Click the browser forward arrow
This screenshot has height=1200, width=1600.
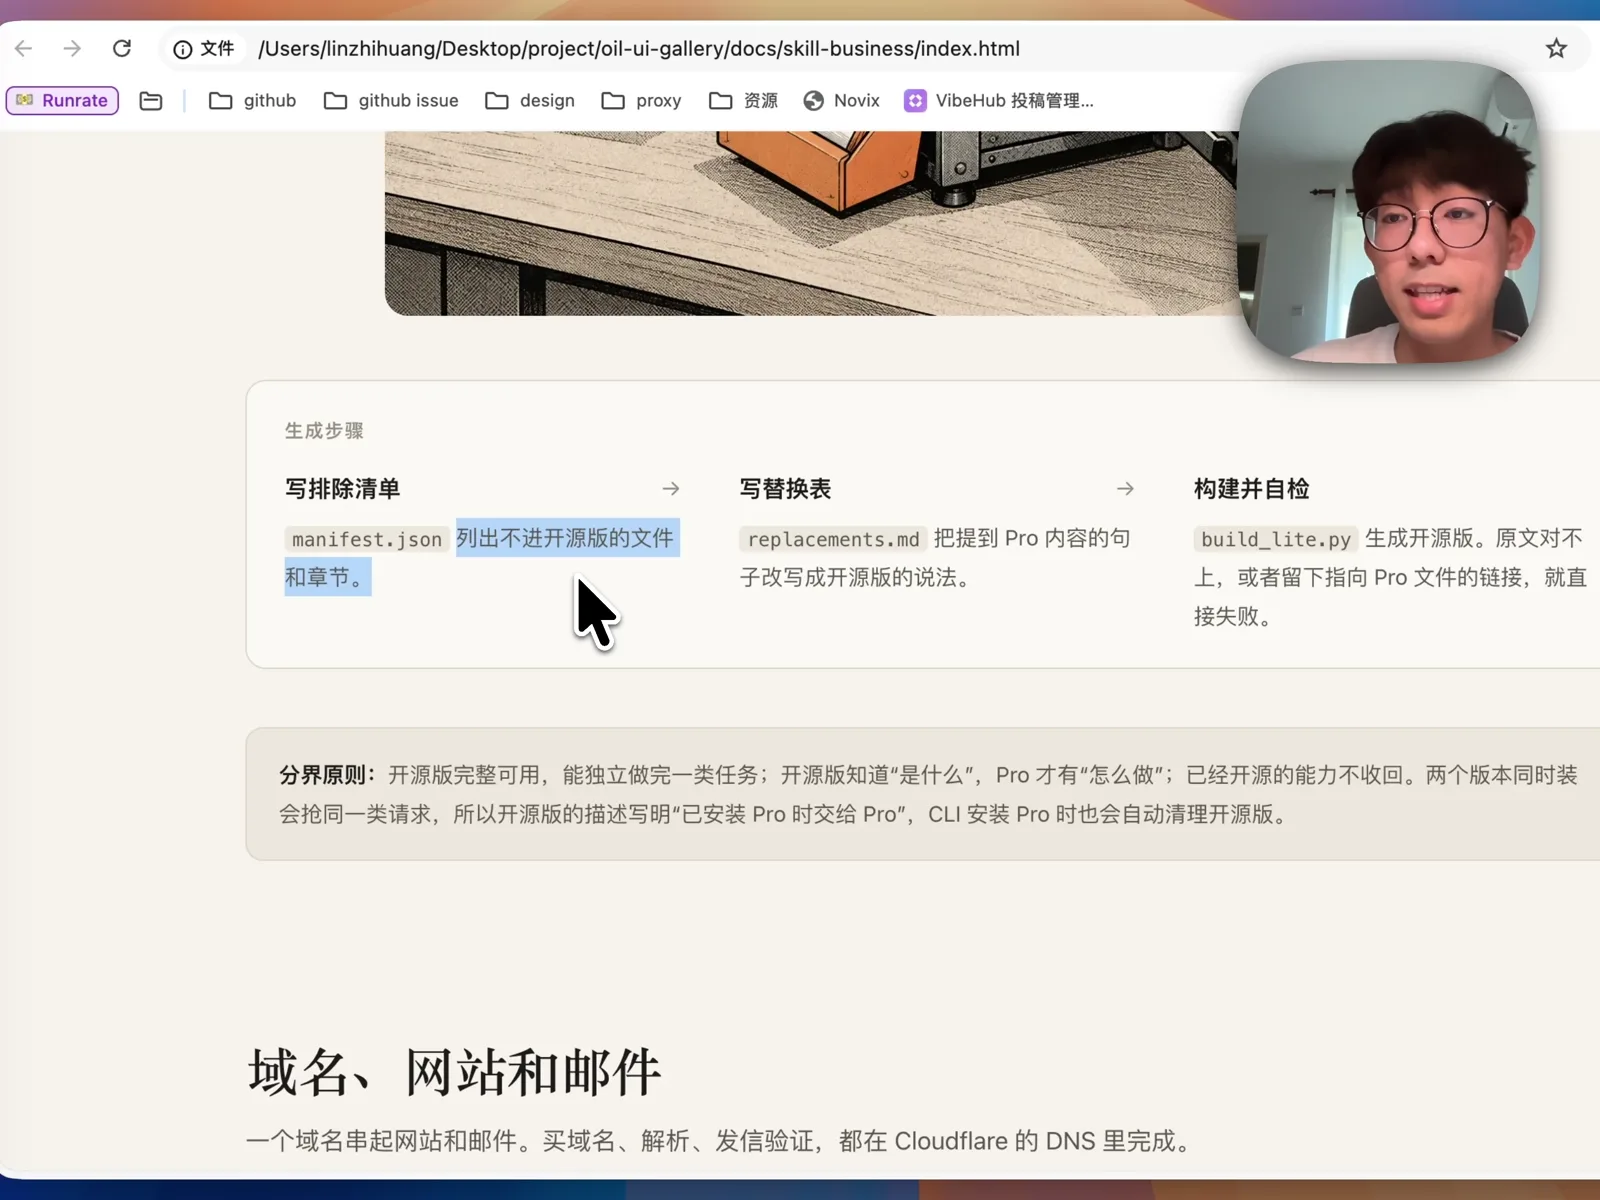(72, 48)
